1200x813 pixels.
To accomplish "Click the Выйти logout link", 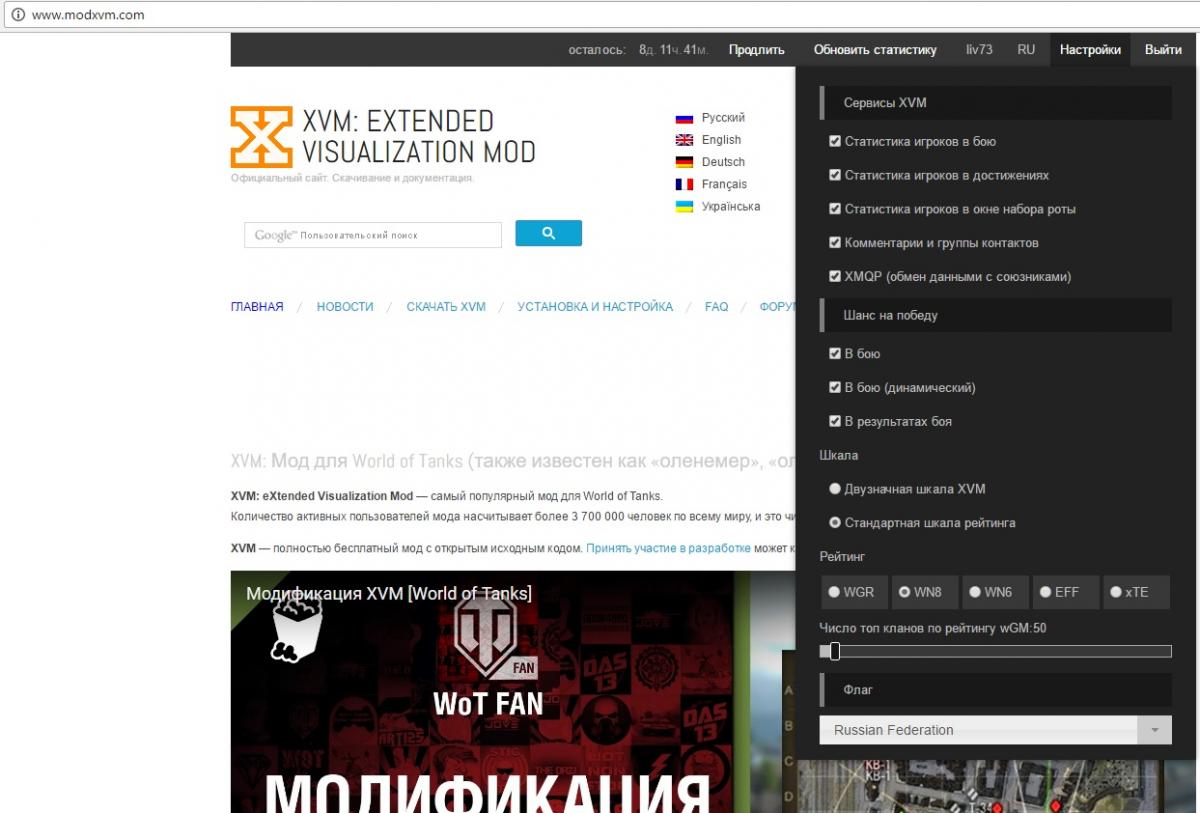I will click(x=1163, y=49).
